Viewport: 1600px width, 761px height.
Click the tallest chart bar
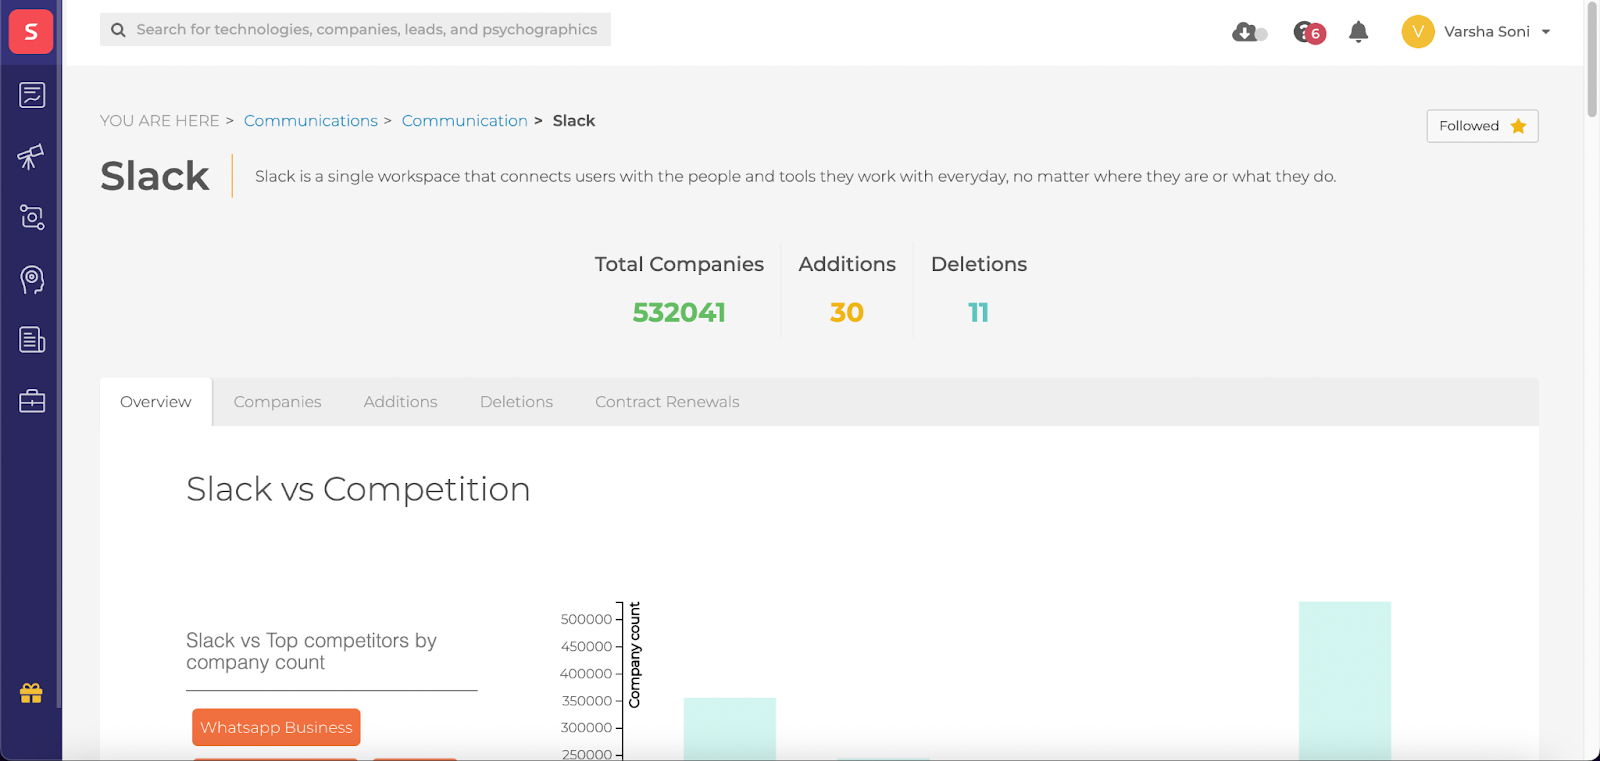1345,680
